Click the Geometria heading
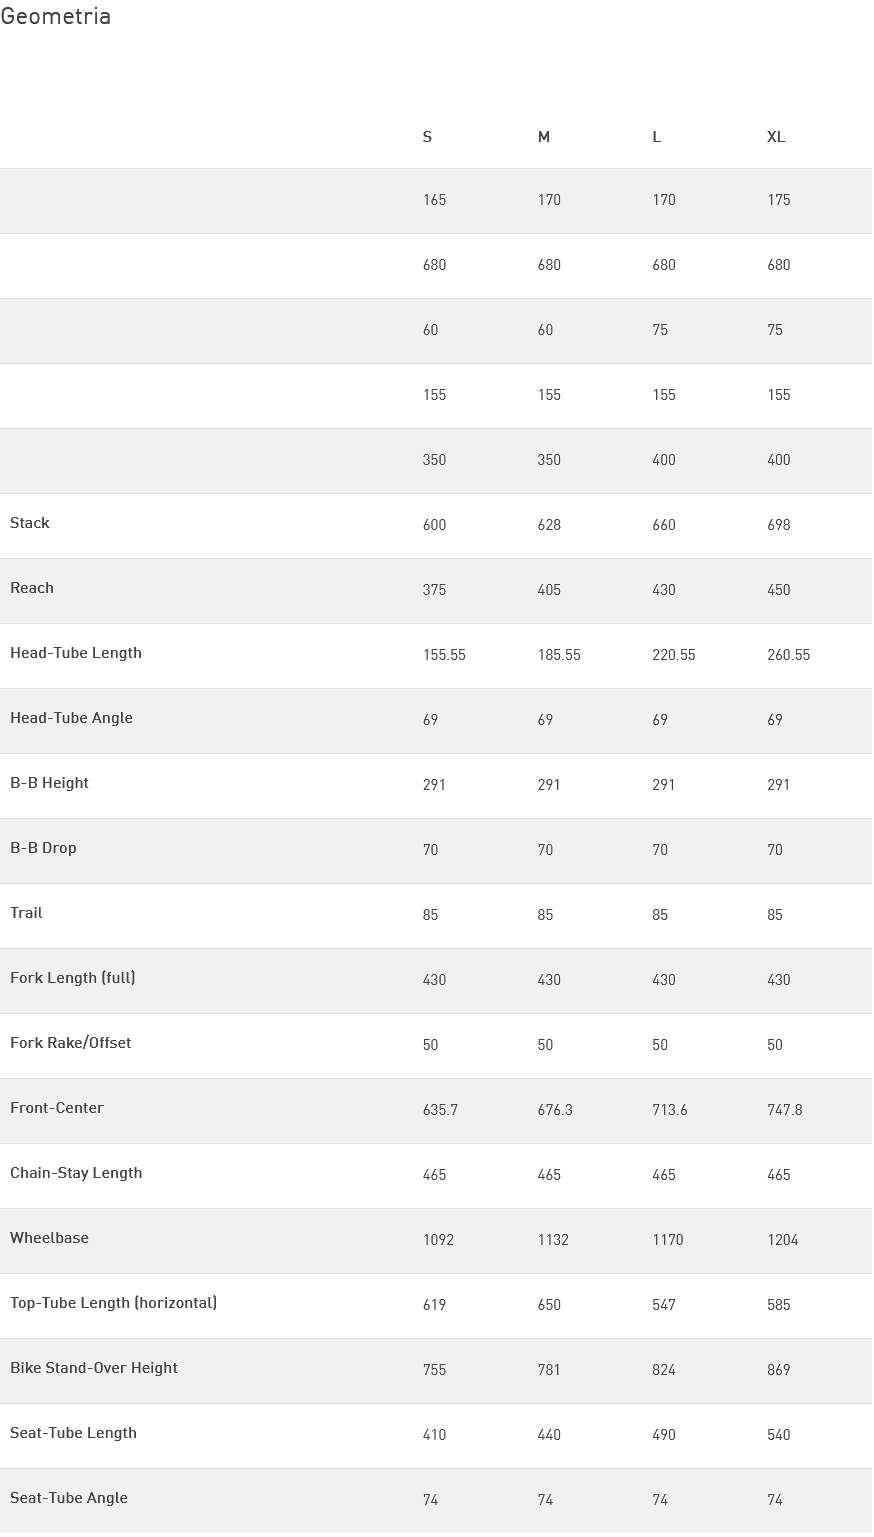Viewport: 874px width, 1537px height. point(56,17)
